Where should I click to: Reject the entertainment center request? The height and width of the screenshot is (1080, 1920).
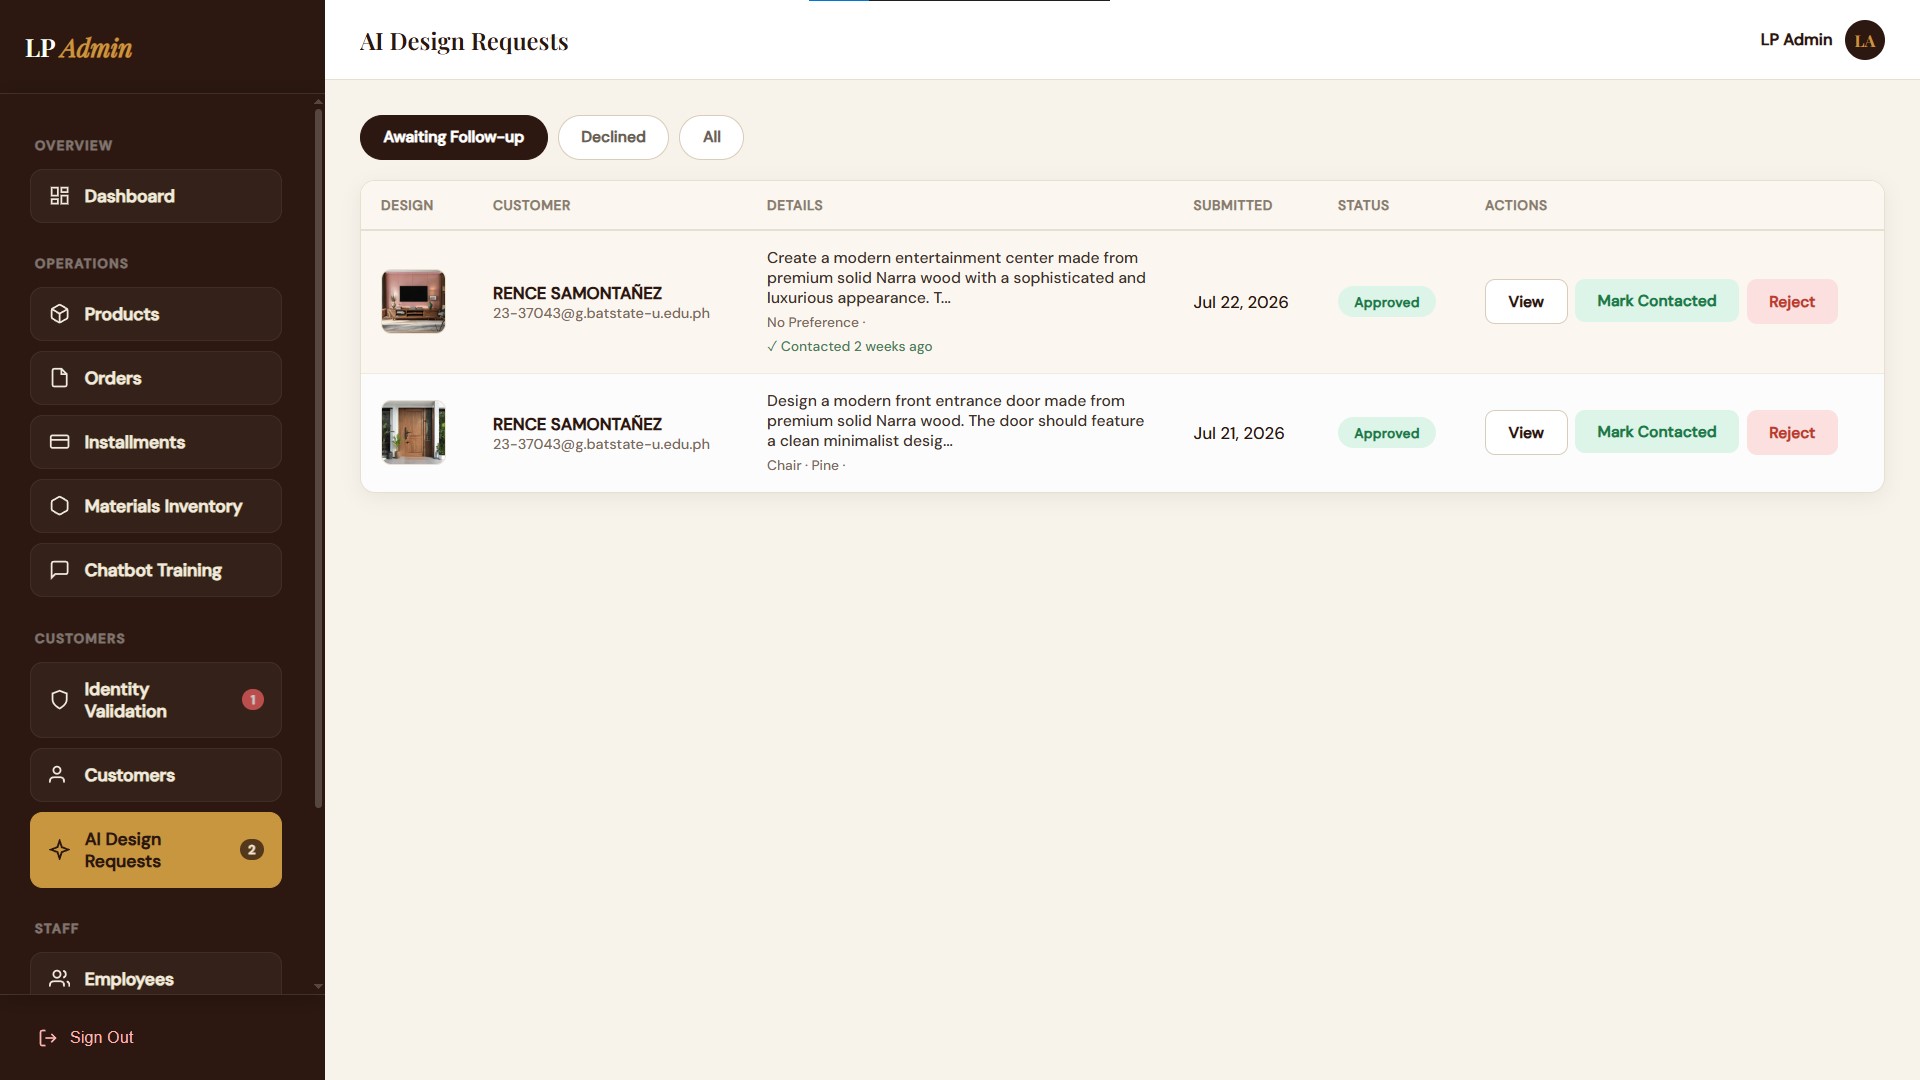tap(1792, 302)
